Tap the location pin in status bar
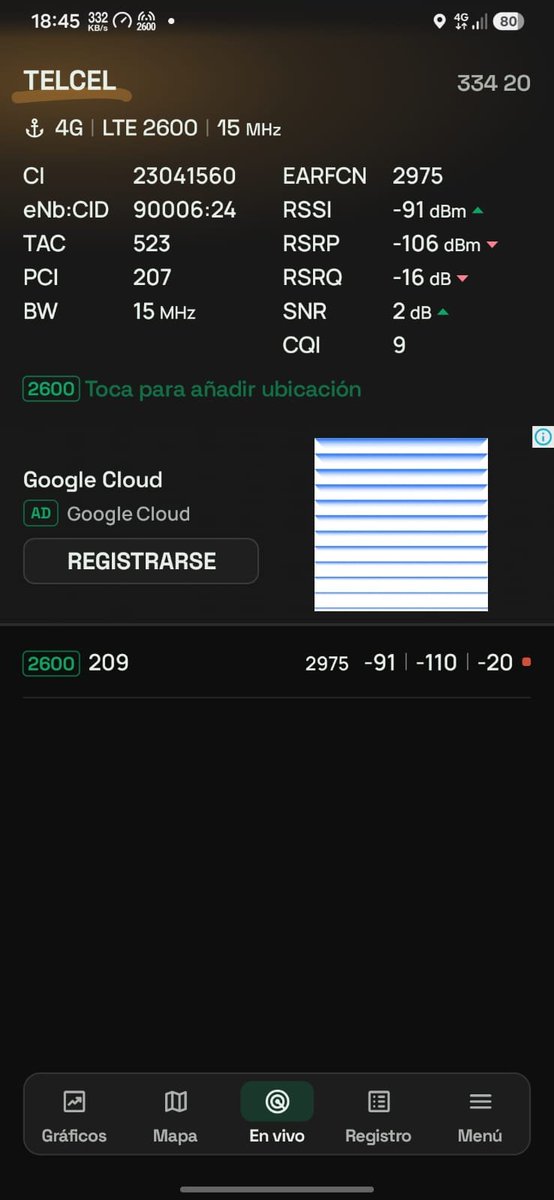554x1200 pixels. [438, 21]
